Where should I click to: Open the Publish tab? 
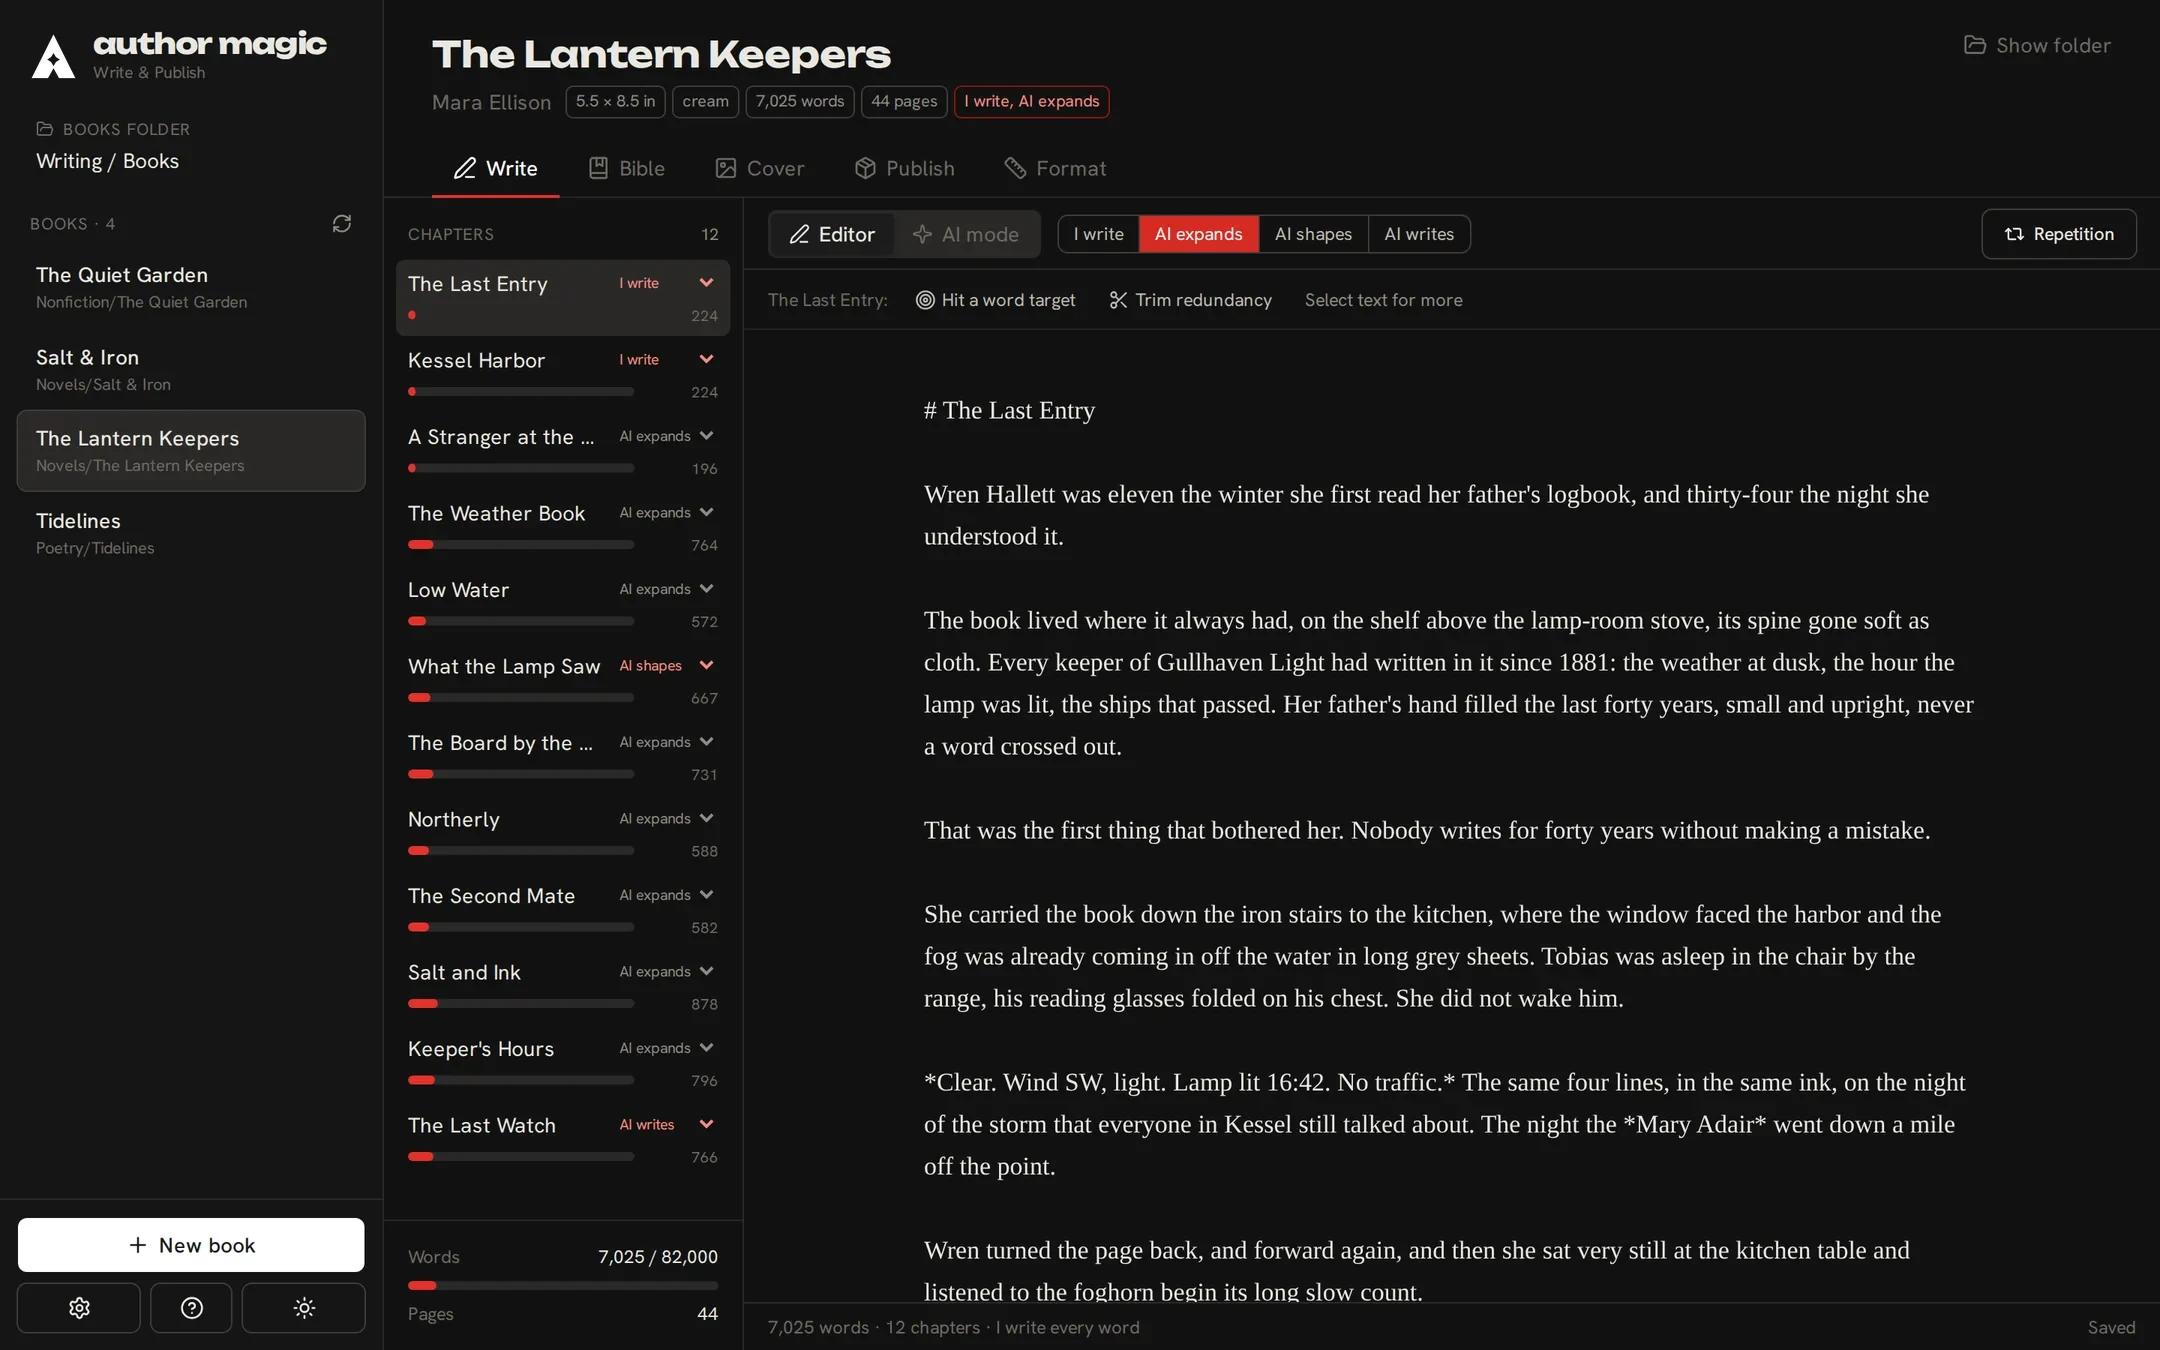(905, 168)
